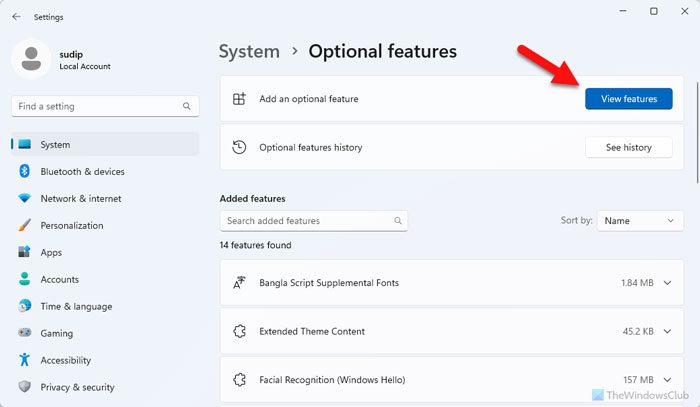The height and width of the screenshot is (407, 700).
Task: Click the View features button
Action: (x=629, y=99)
